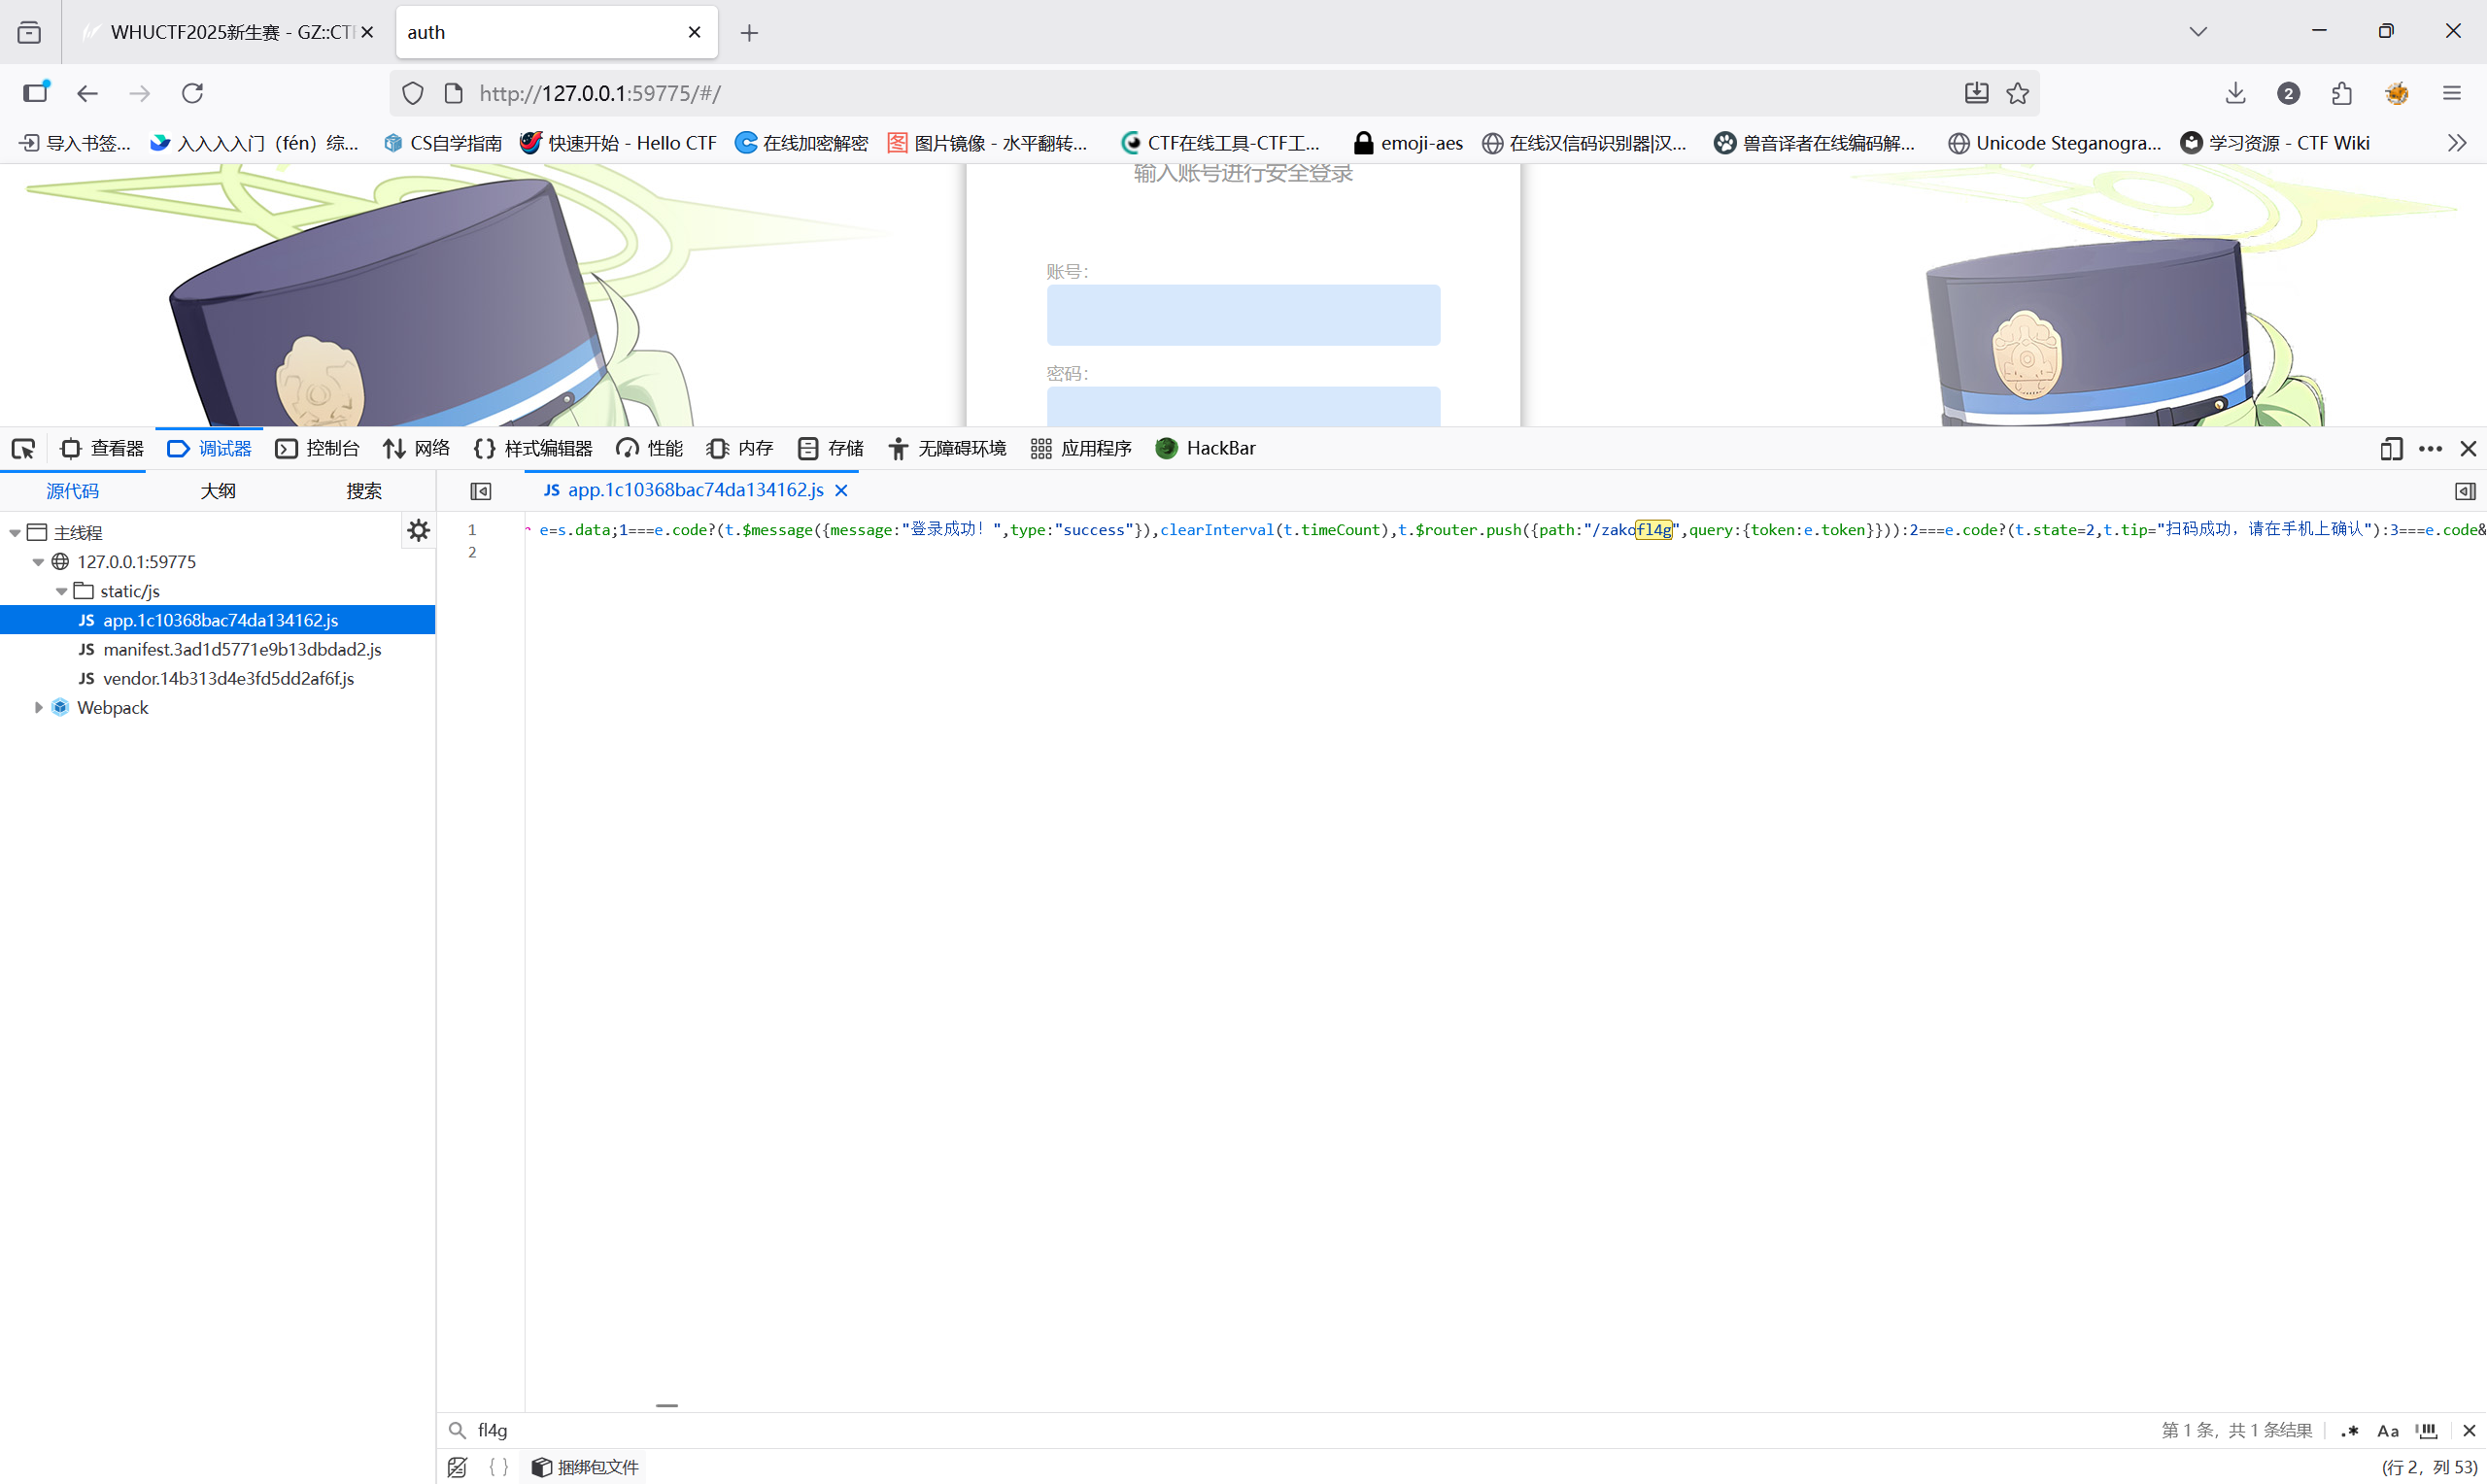The width and height of the screenshot is (2487, 1484).
Task: Toggle the sources sidebar collapse icon
Action: [481, 491]
